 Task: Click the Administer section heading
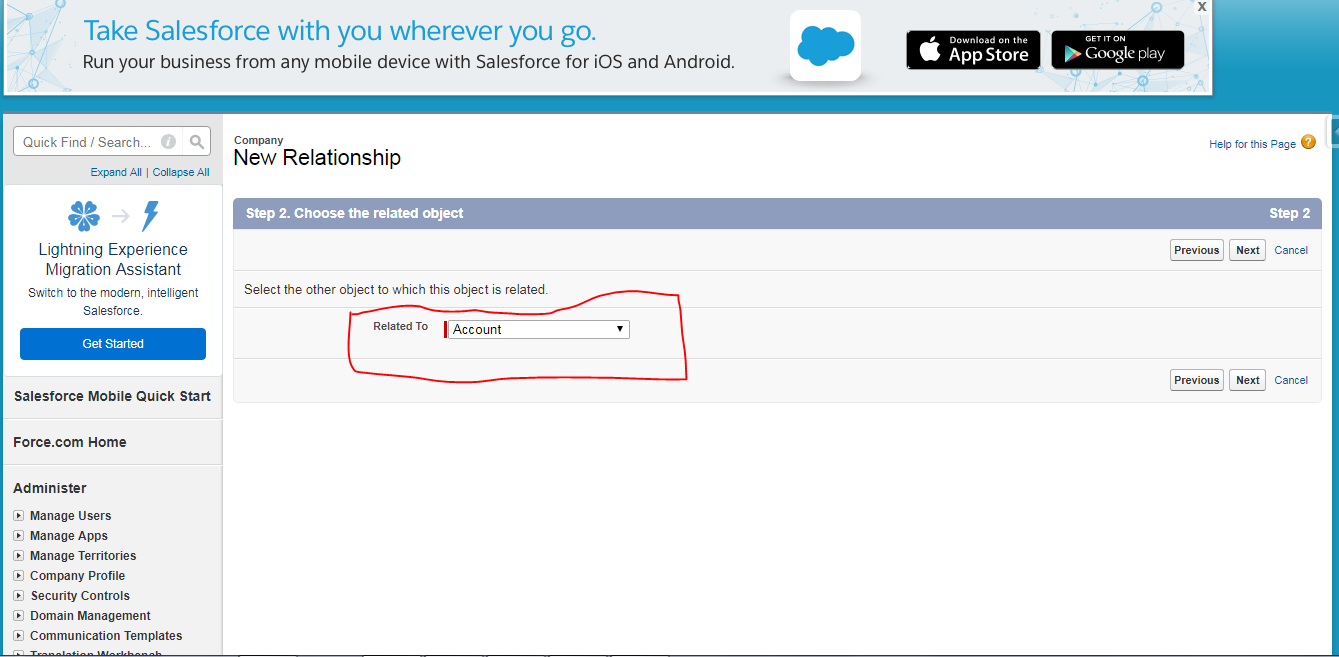coord(50,488)
